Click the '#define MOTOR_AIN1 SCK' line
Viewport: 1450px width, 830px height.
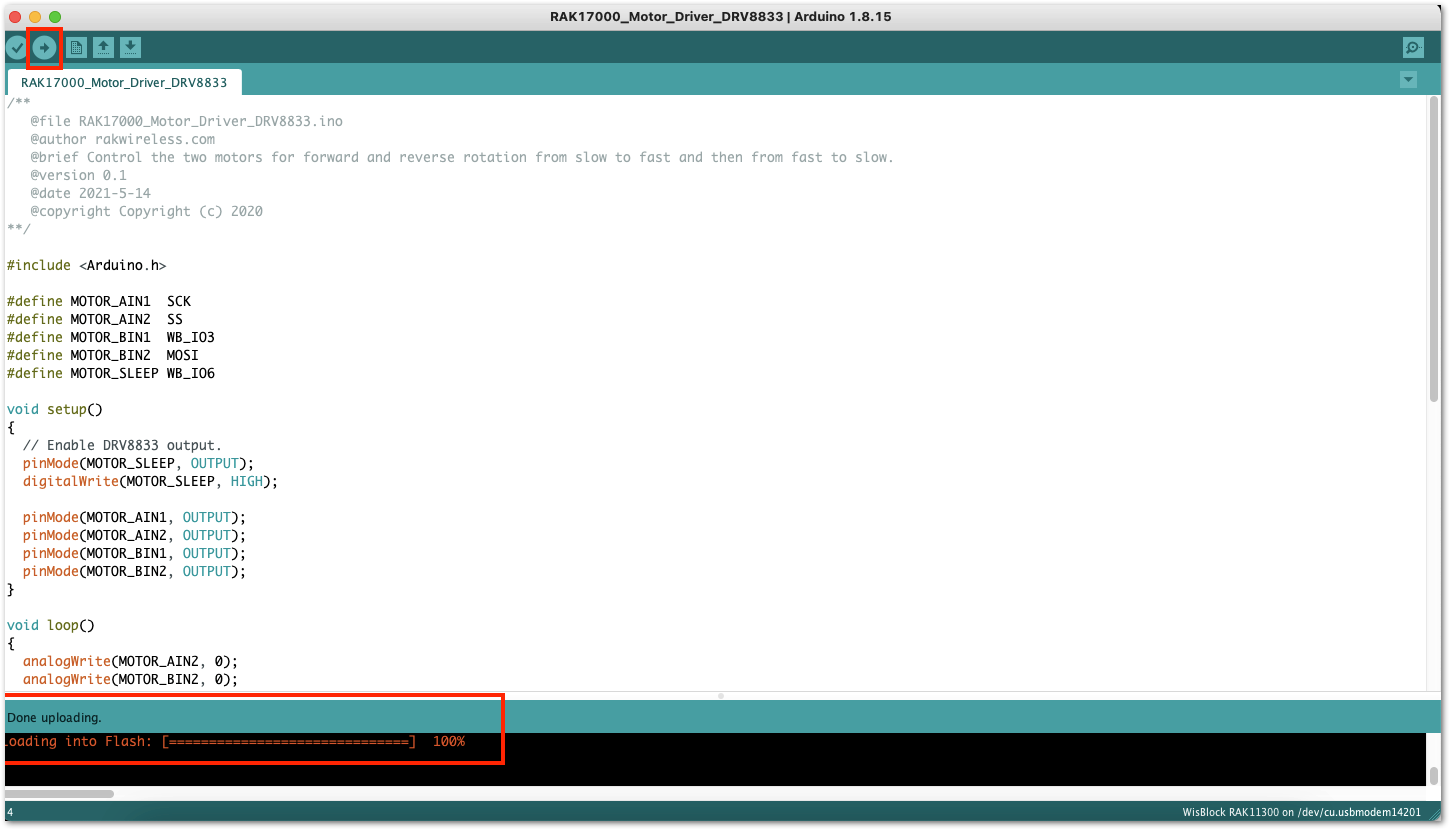point(98,301)
